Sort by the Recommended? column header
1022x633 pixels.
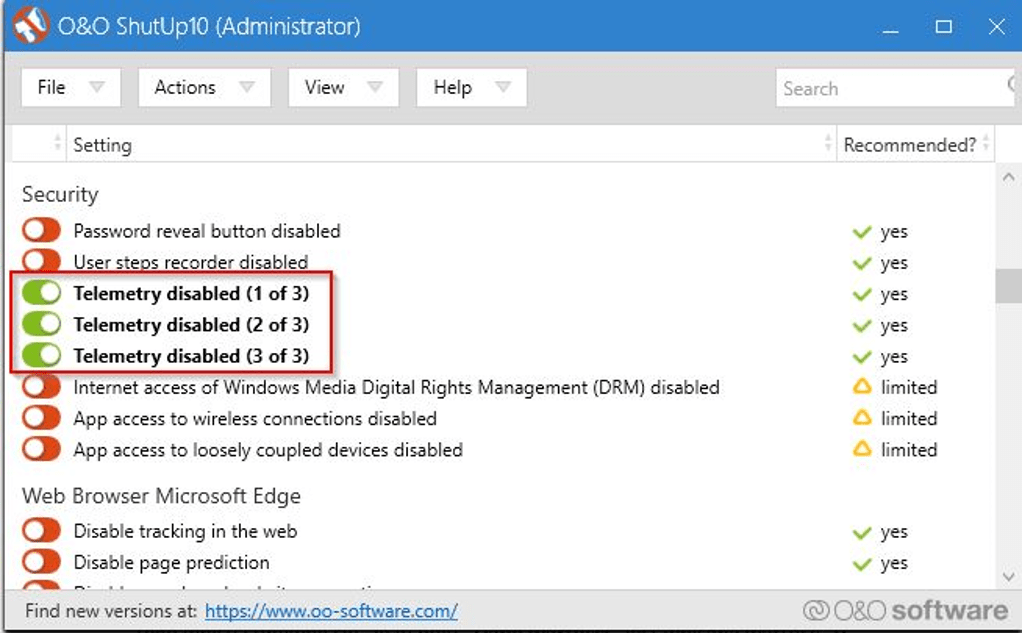(909, 145)
